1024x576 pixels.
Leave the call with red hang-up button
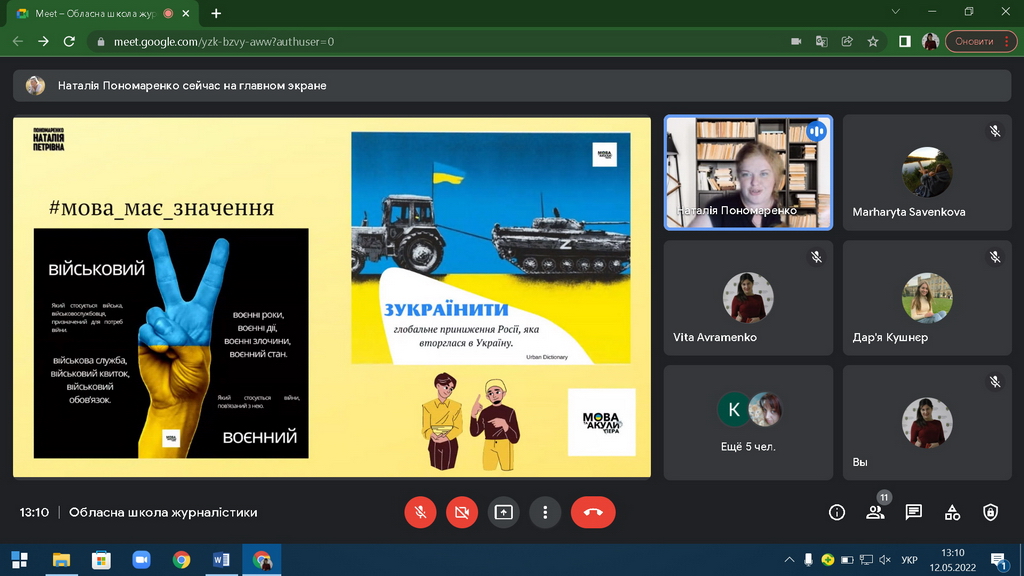pos(593,513)
